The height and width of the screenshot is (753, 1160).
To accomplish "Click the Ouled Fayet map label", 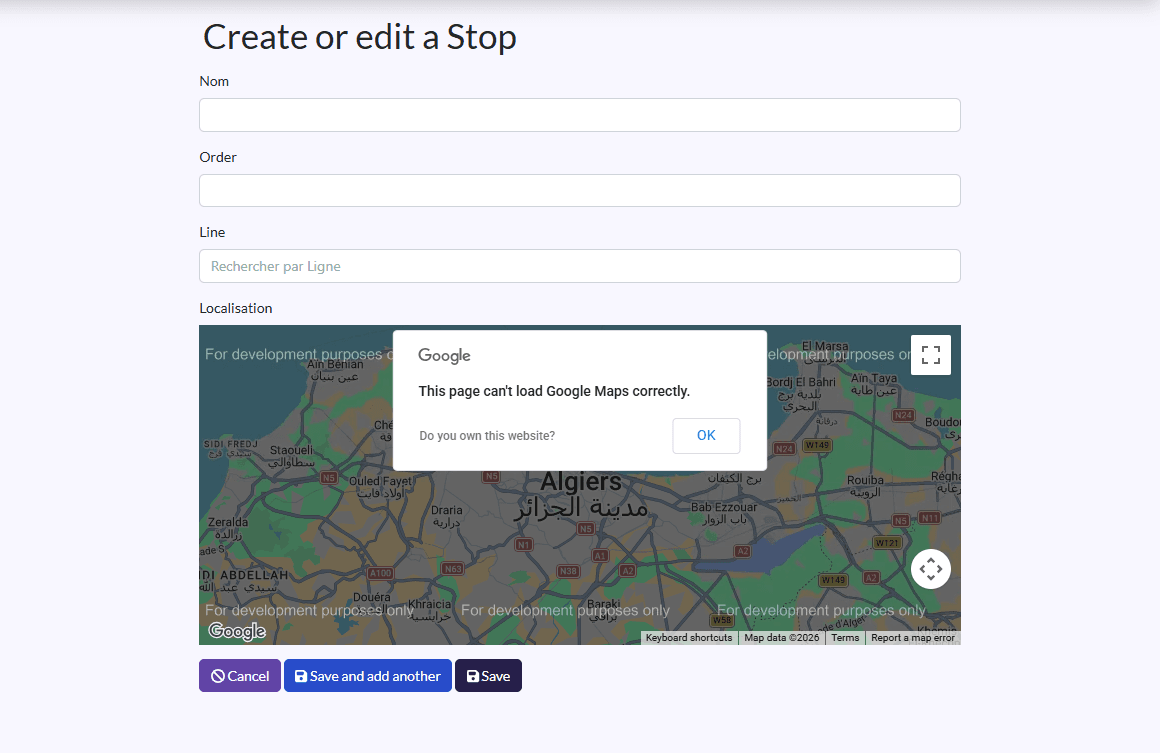I will tap(380, 481).
